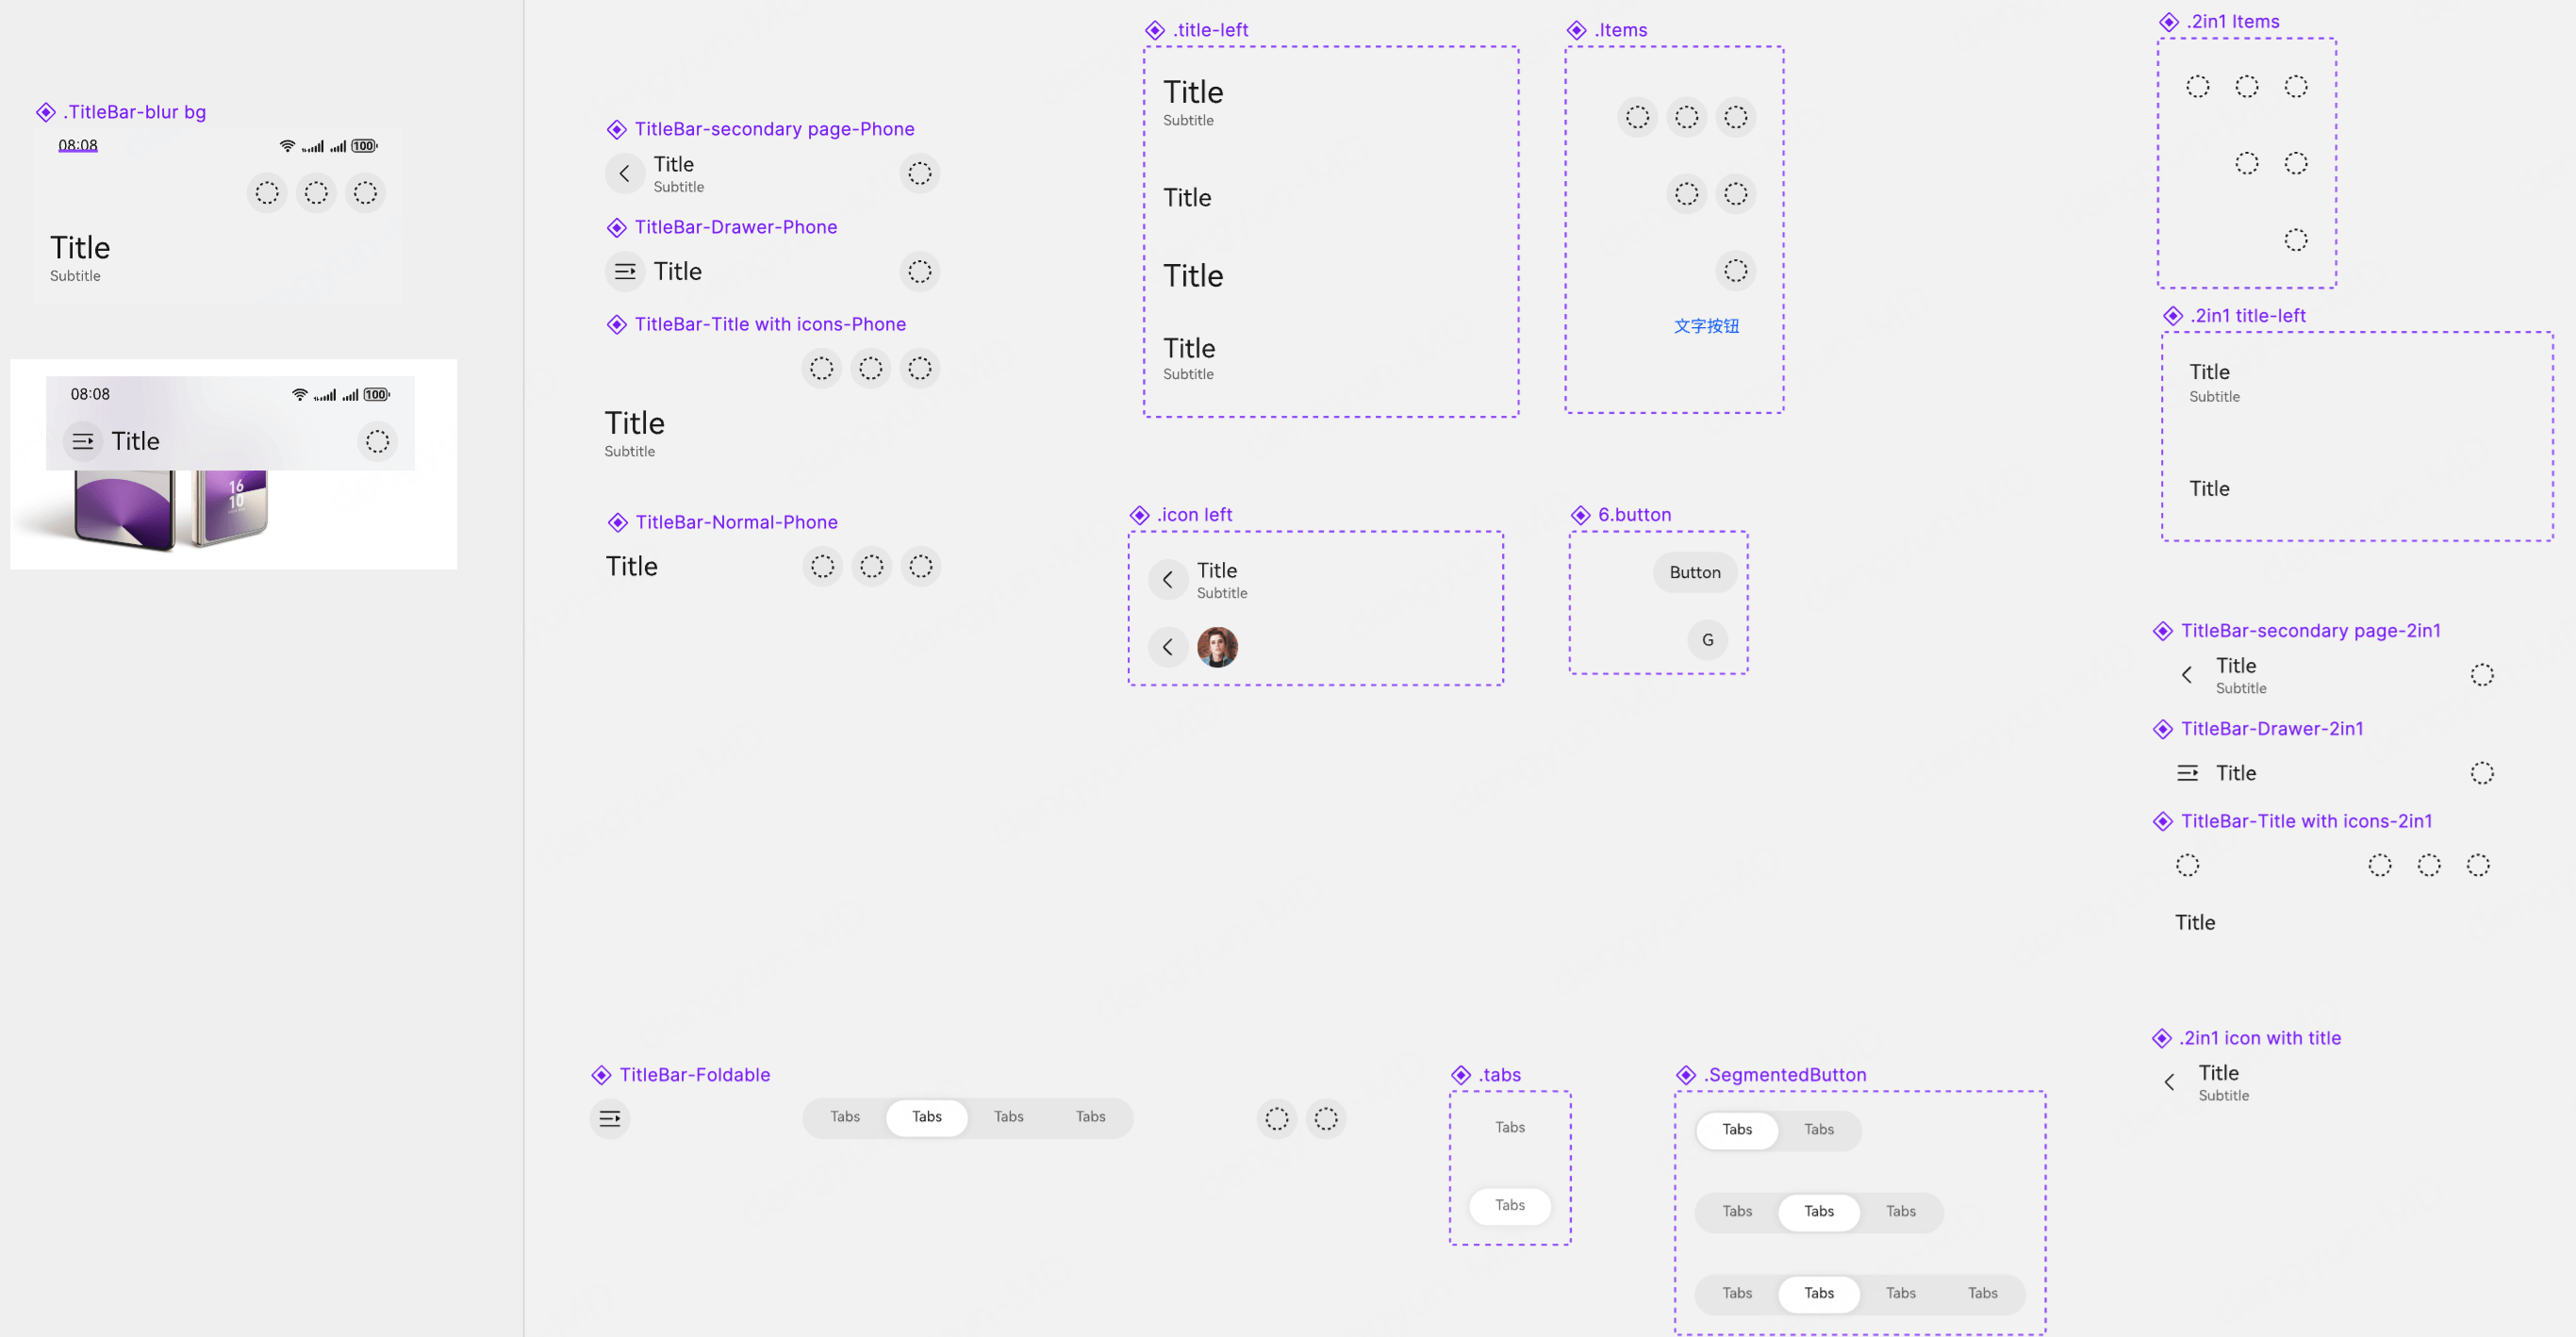Click drawer menu icon in TitleBar-Foldable
This screenshot has width=2576, height=1337.
pyautogui.click(x=610, y=1119)
